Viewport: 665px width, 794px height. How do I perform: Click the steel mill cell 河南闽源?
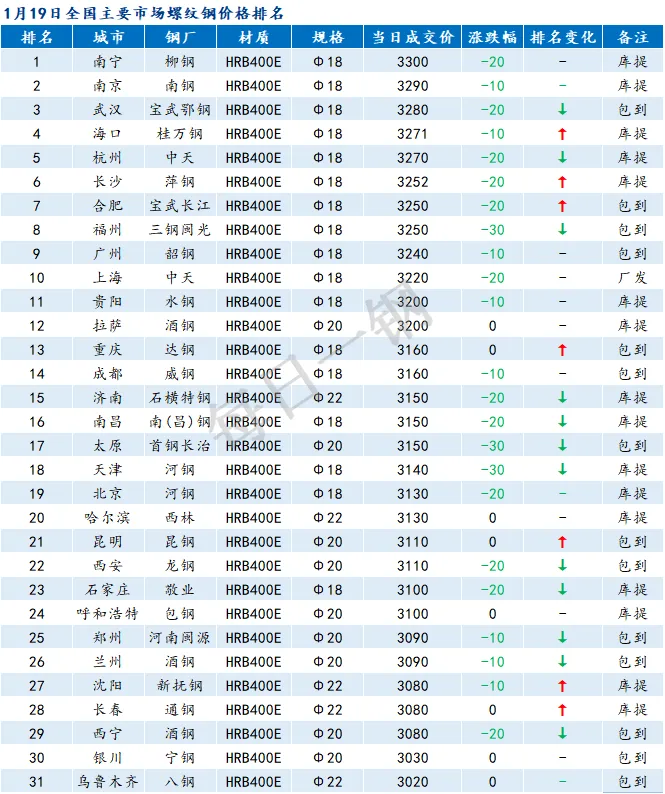180,638
